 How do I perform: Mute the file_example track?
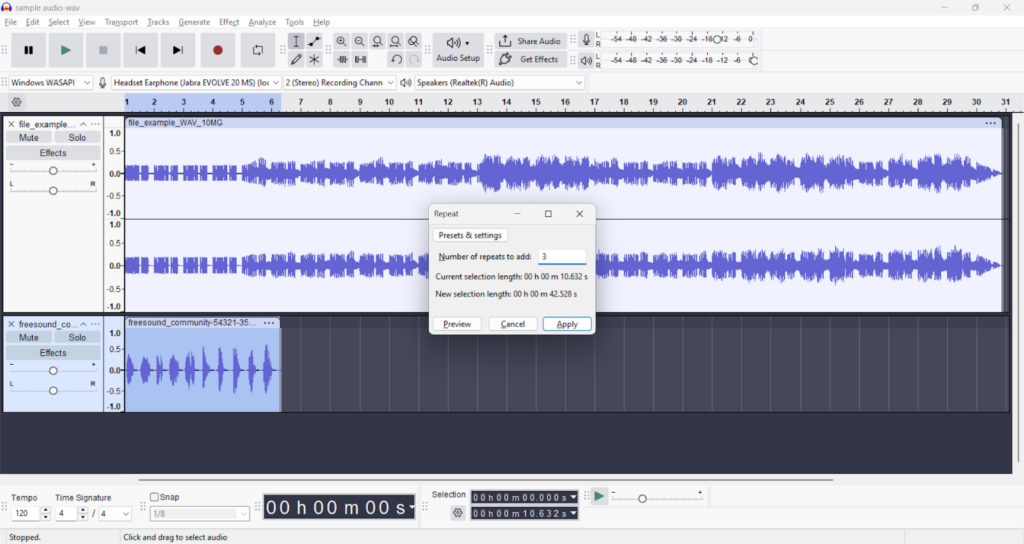point(29,138)
